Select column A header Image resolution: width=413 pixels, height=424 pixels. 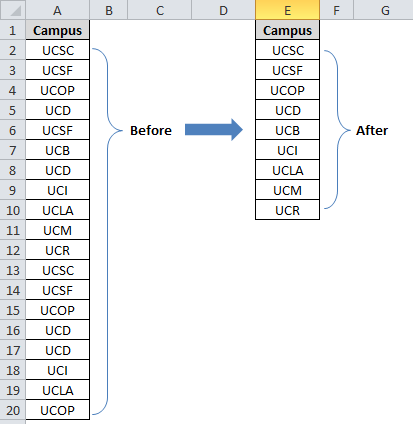pyautogui.click(x=58, y=10)
